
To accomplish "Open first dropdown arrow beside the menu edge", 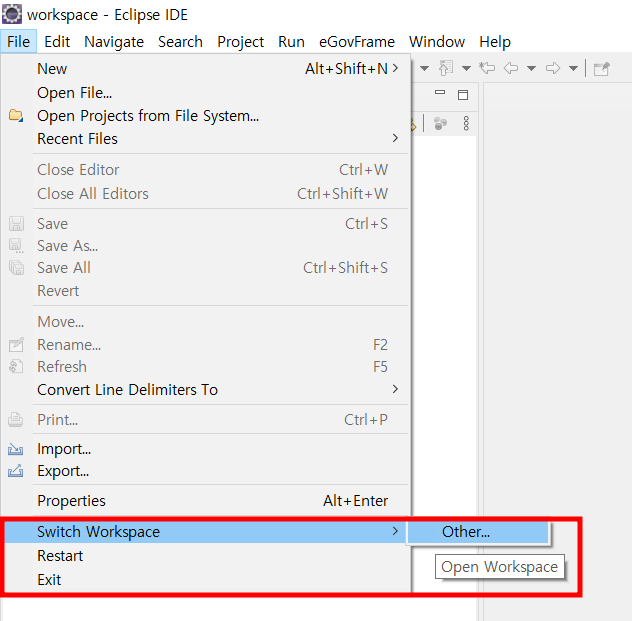I will click(424, 69).
